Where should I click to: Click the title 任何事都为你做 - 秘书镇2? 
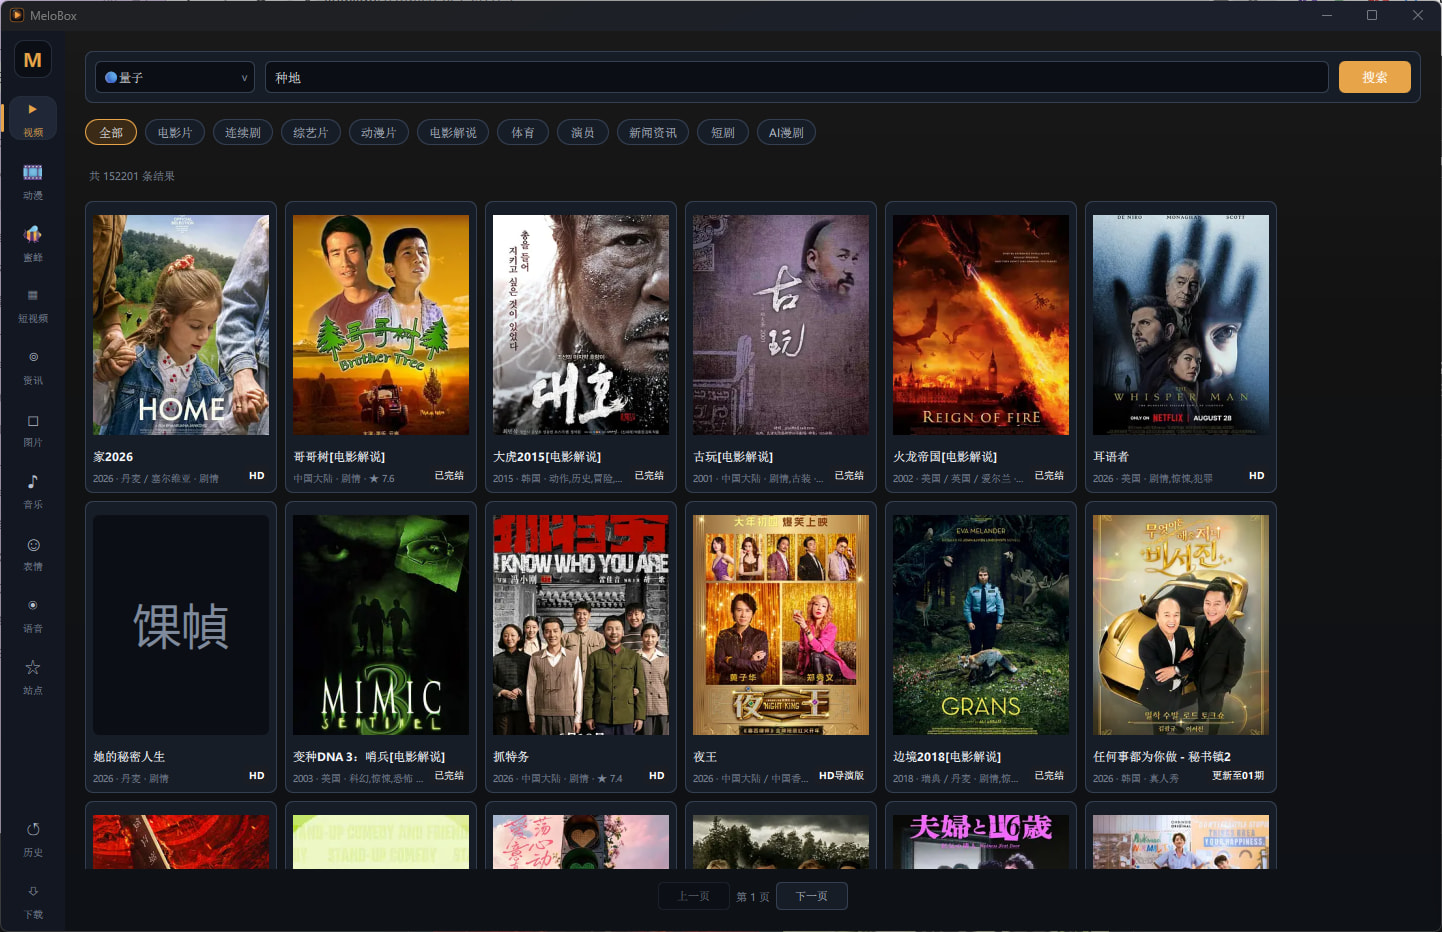(x=1162, y=757)
